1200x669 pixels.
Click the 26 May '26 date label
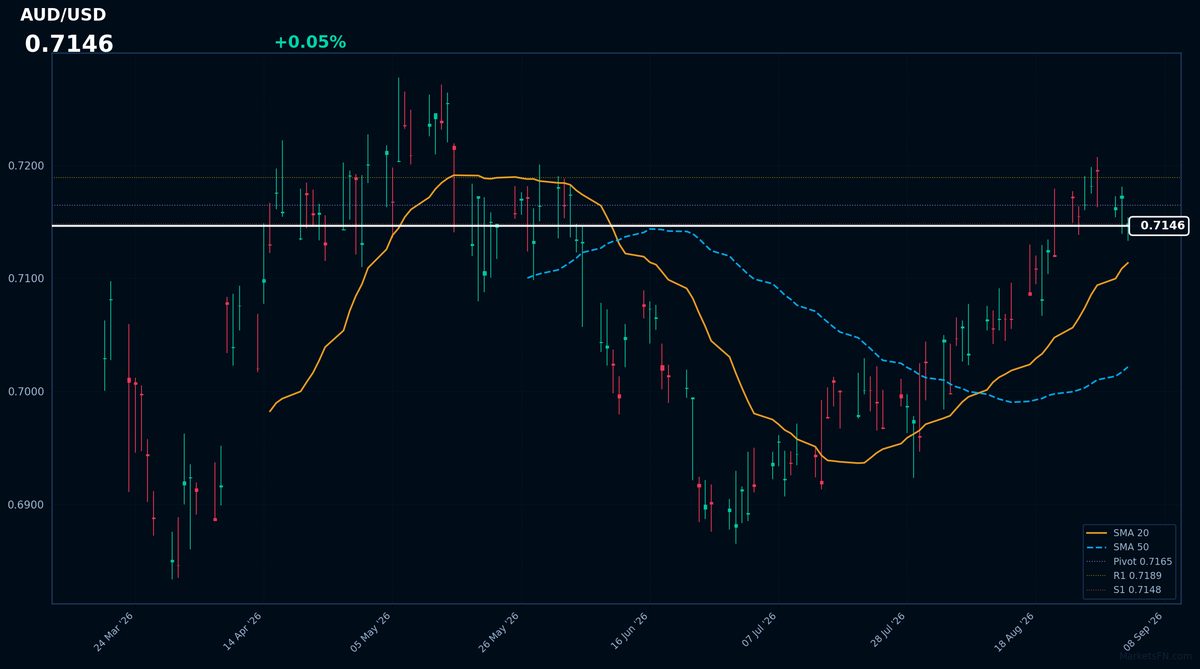pos(499,632)
